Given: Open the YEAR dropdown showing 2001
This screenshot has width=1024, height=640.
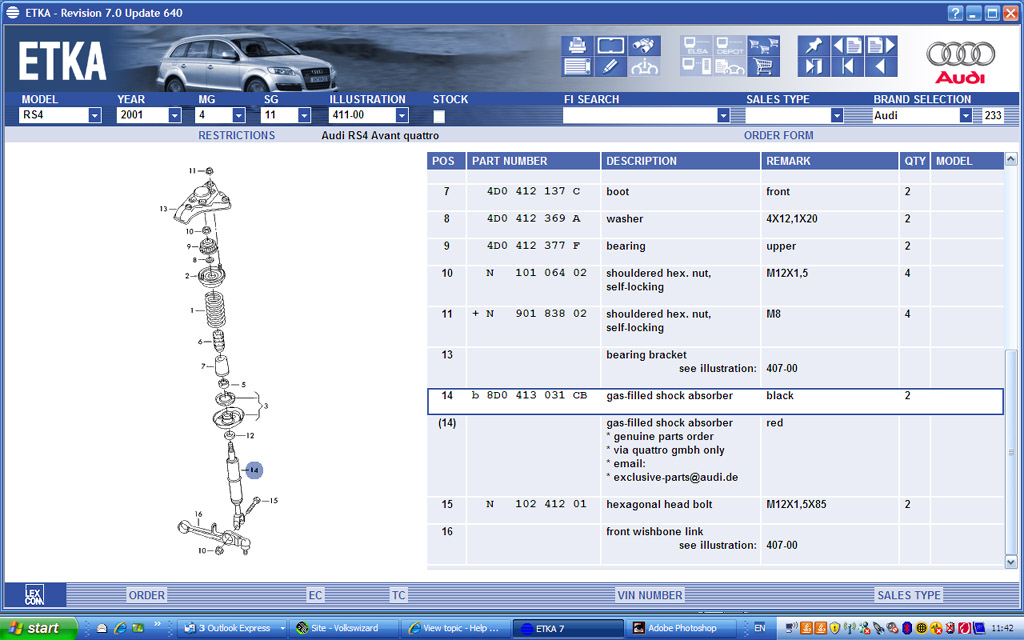Looking at the screenshot, I should point(175,116).
